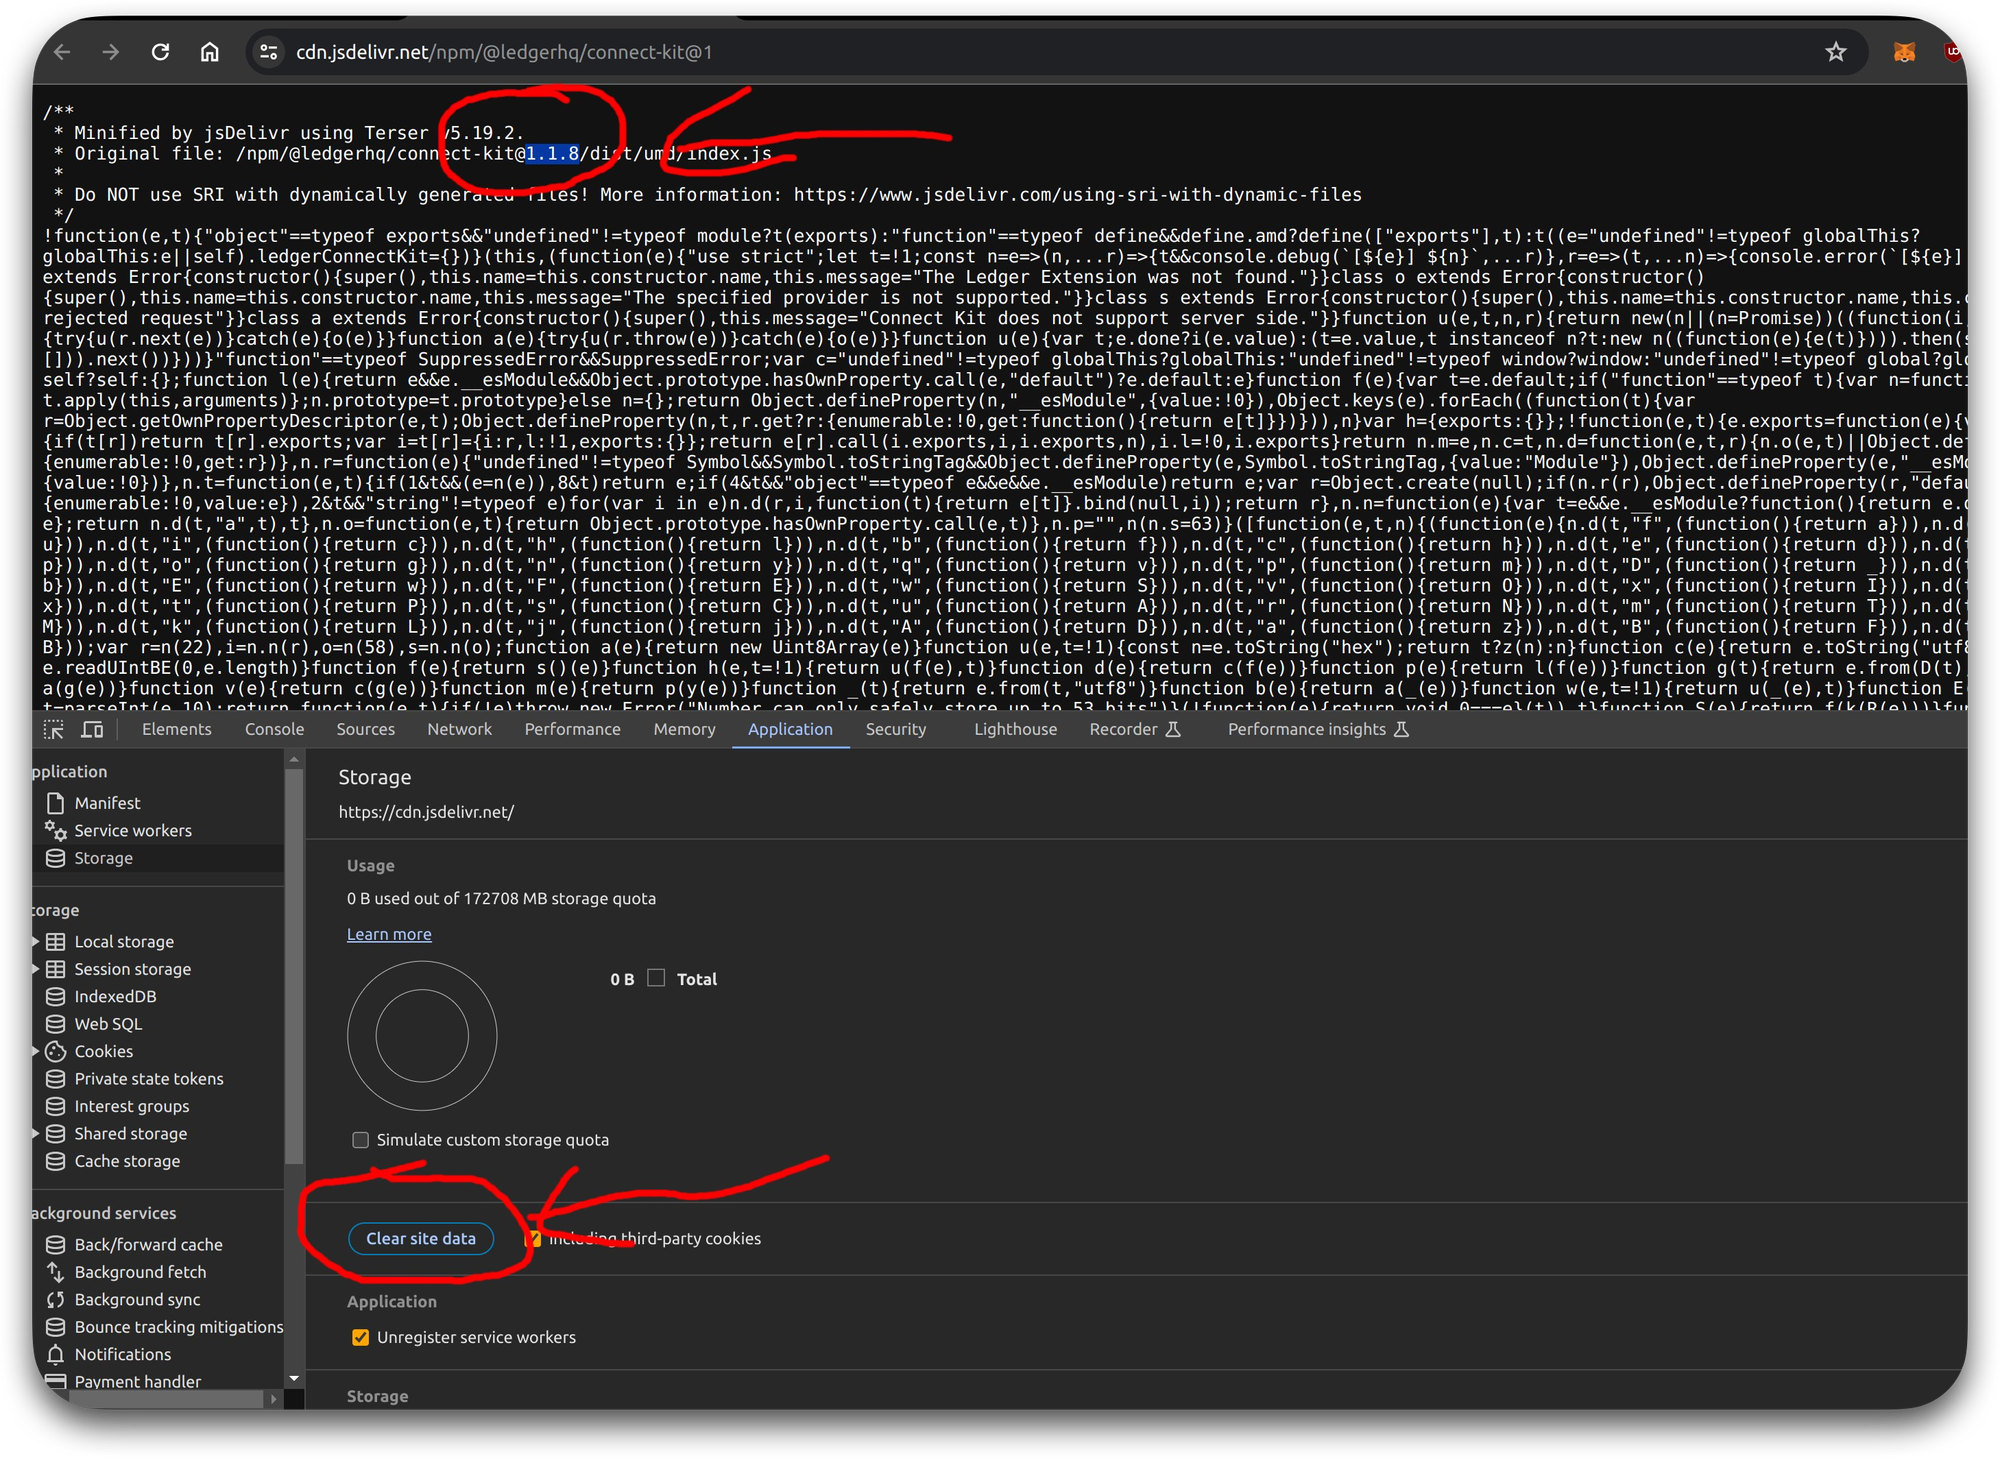Open the Learn more link
Screen dimensions: 2000x1458
point(389,934)
